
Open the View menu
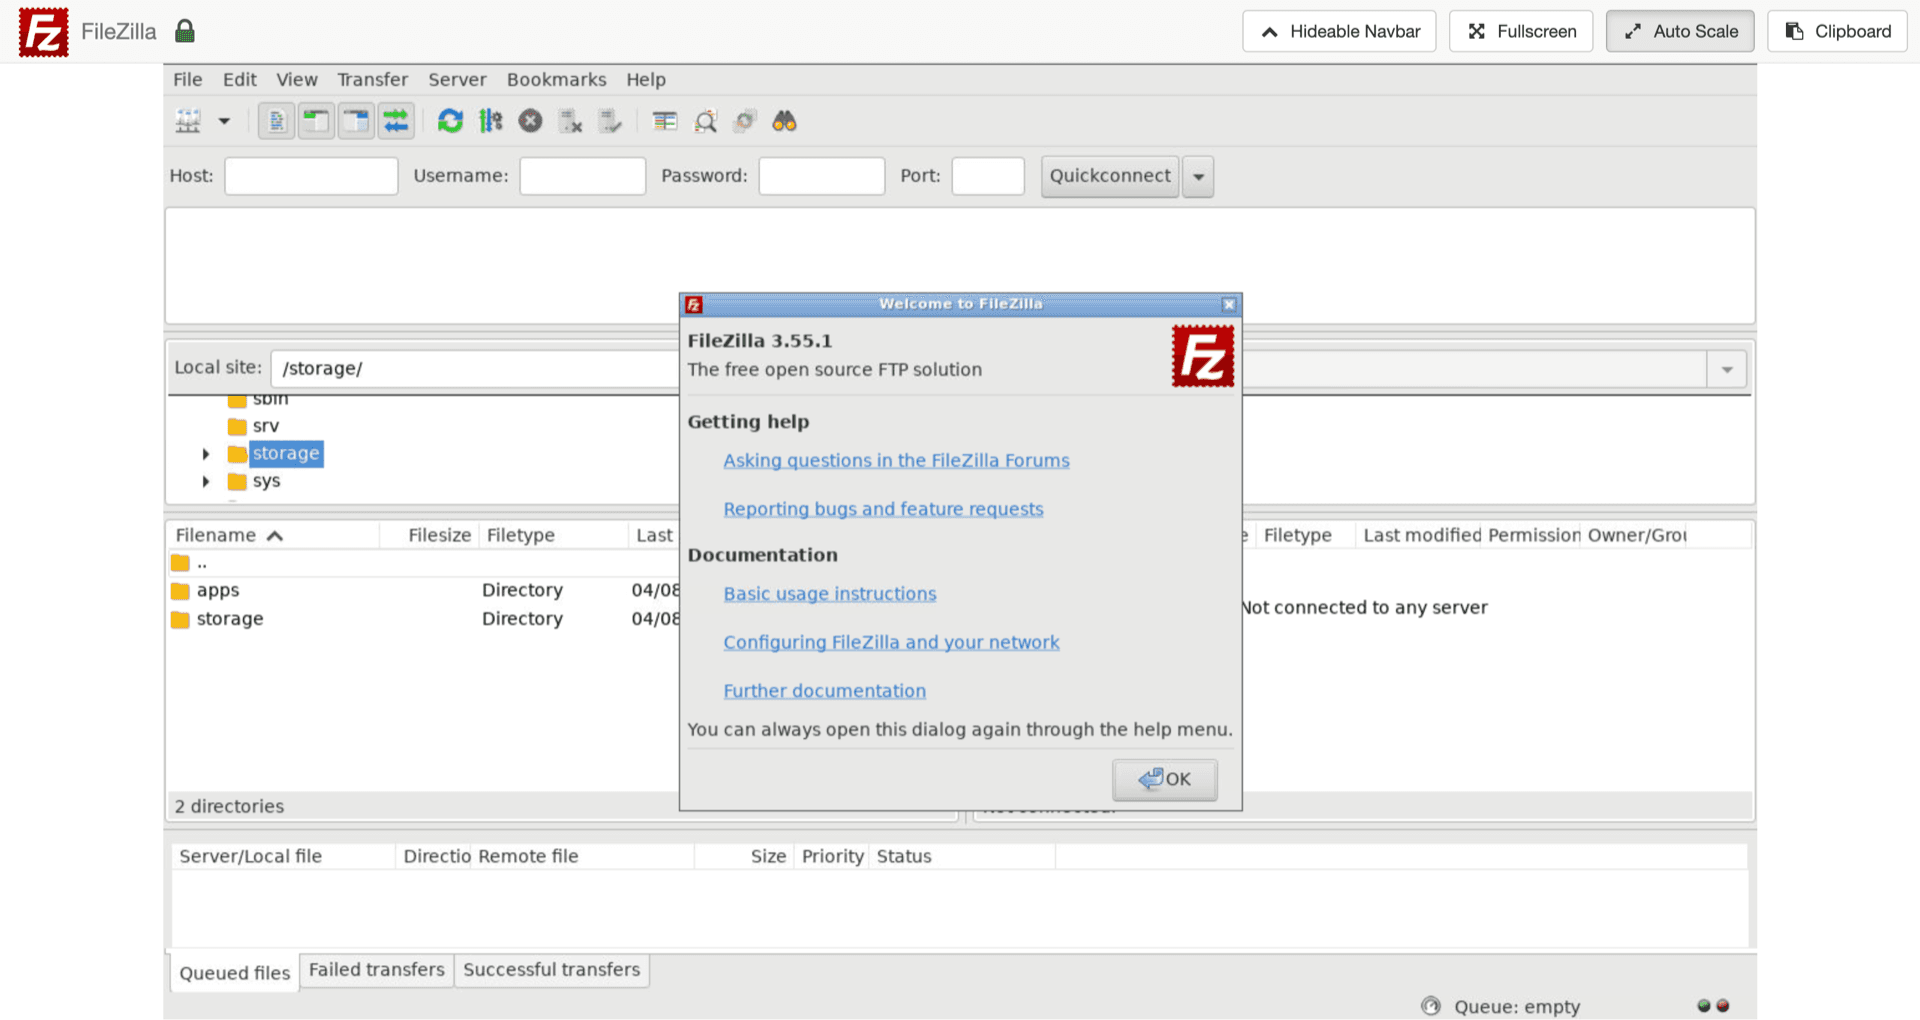pos(297,79)
